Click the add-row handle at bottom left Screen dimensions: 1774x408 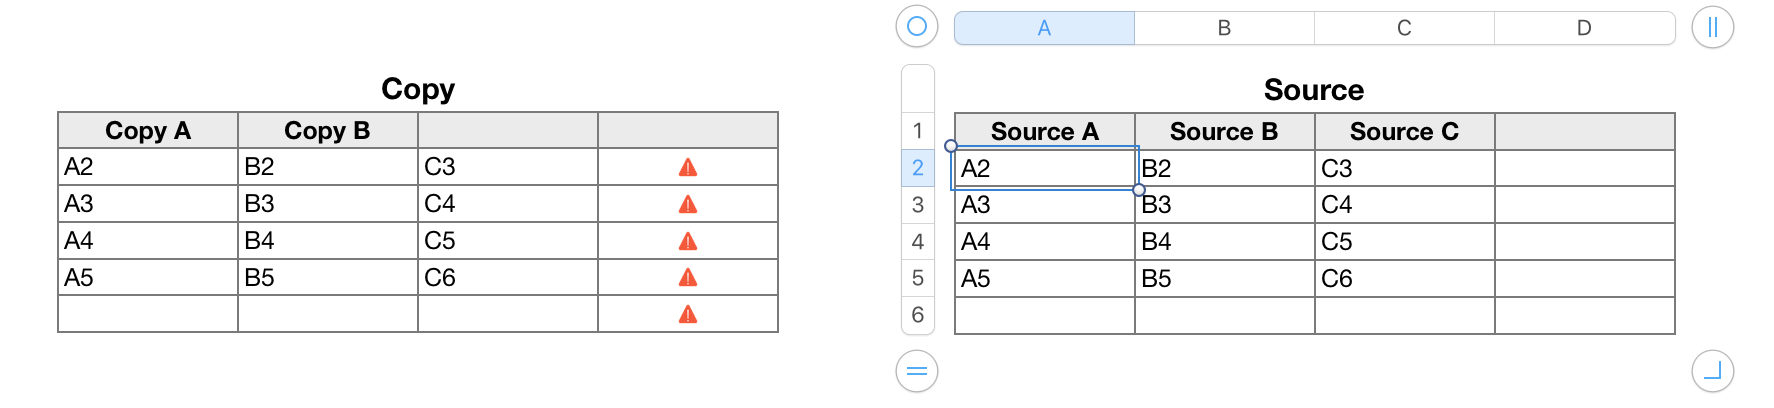[x=917, y=371]
